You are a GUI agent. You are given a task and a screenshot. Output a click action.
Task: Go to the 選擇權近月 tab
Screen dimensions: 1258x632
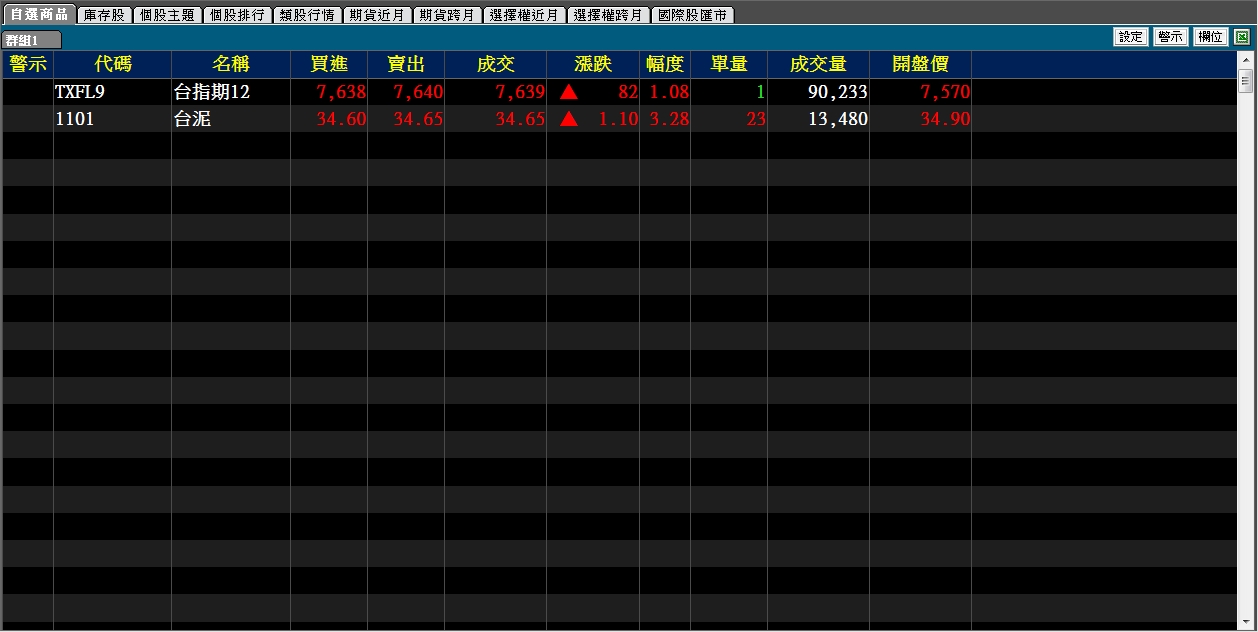point(524,15)
